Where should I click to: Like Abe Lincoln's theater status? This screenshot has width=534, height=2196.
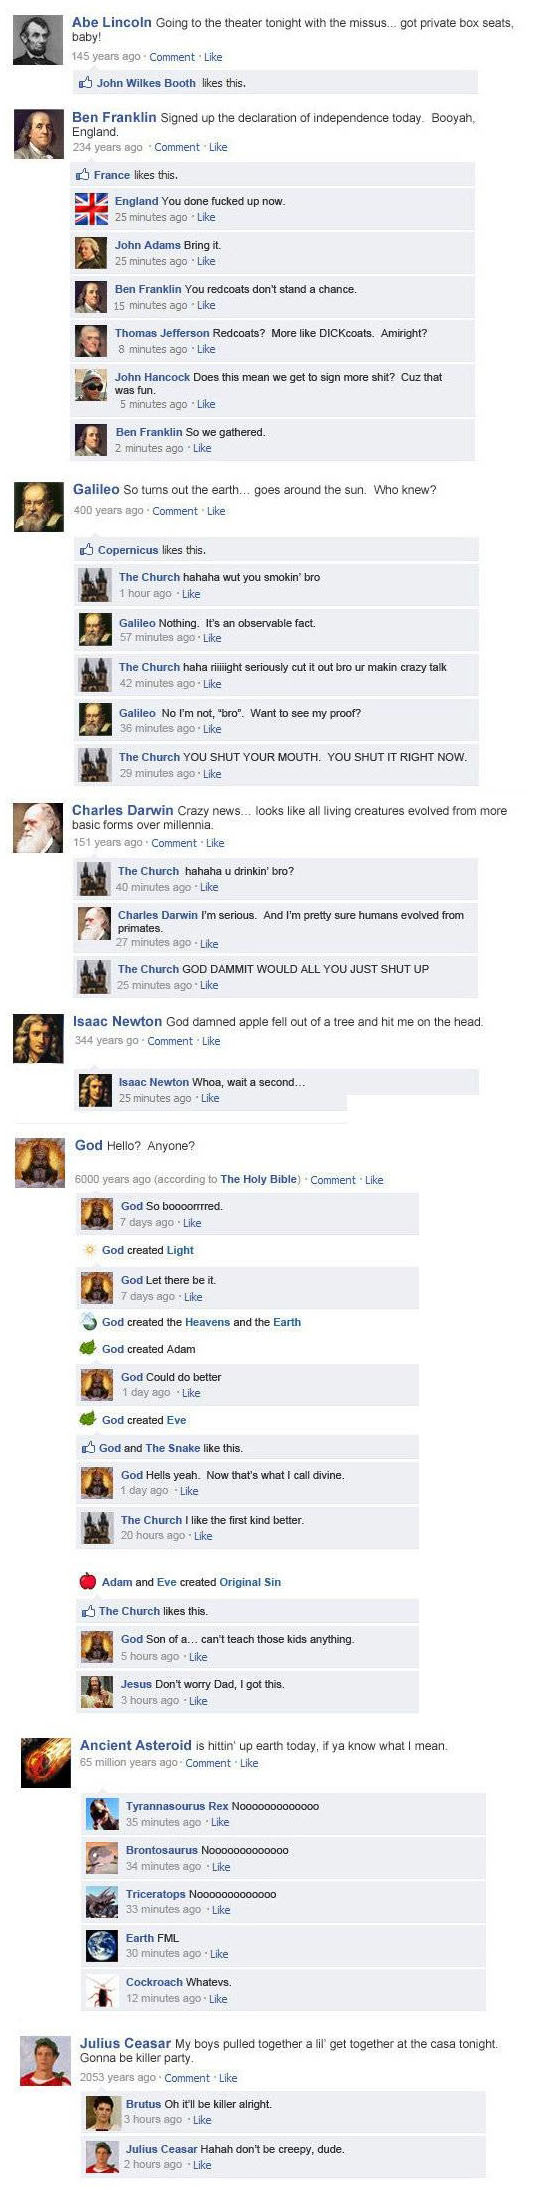213,57
